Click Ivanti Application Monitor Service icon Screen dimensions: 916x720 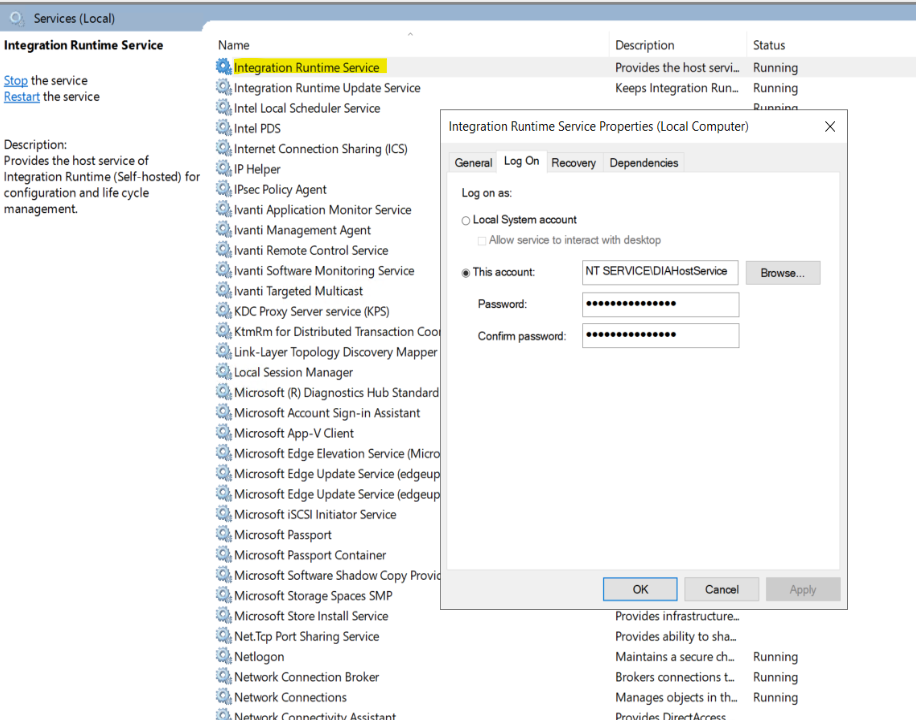[x=224, y=209]
